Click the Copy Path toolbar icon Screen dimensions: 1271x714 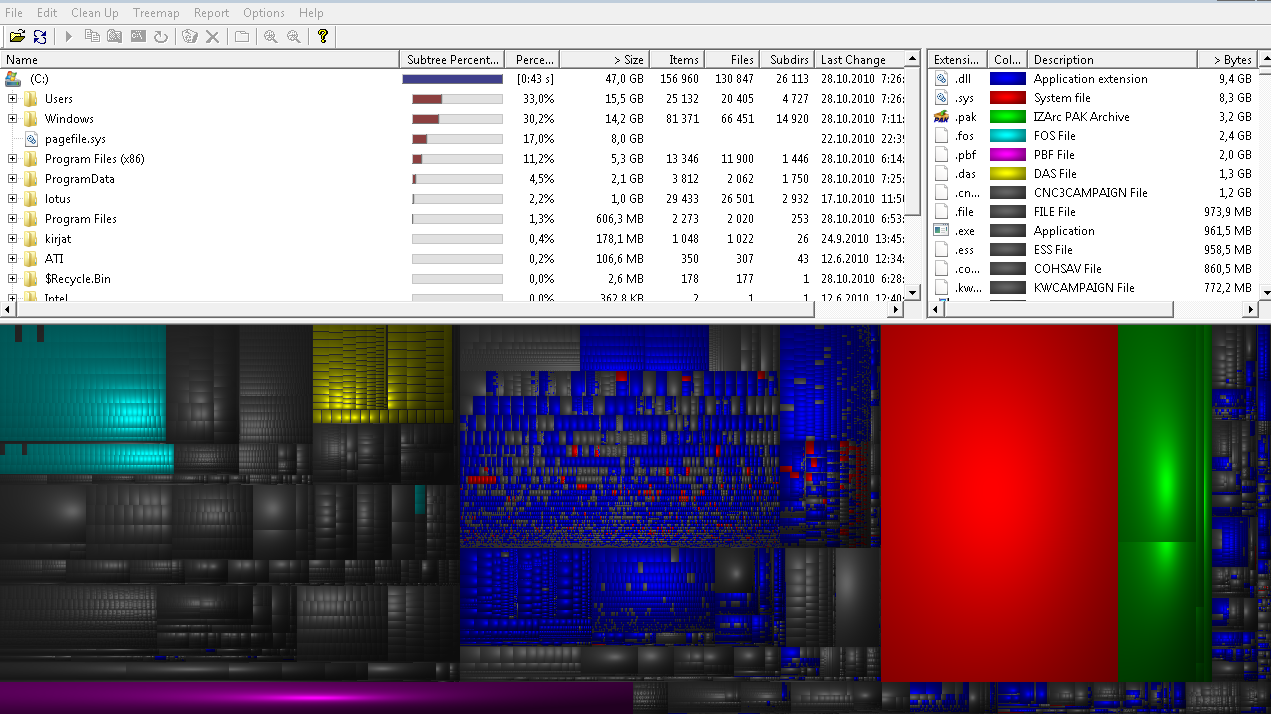(92, 36)
